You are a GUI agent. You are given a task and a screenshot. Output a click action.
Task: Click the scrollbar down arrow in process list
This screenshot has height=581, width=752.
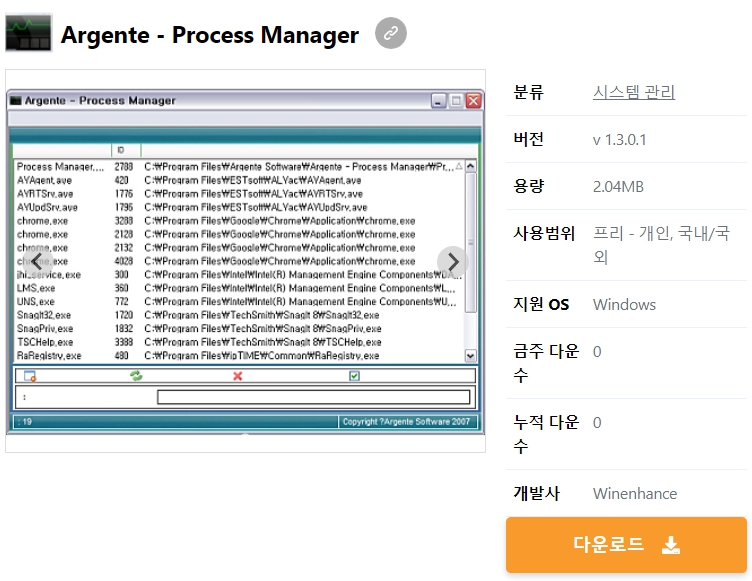pyautogui.click(x=470, y=356)
